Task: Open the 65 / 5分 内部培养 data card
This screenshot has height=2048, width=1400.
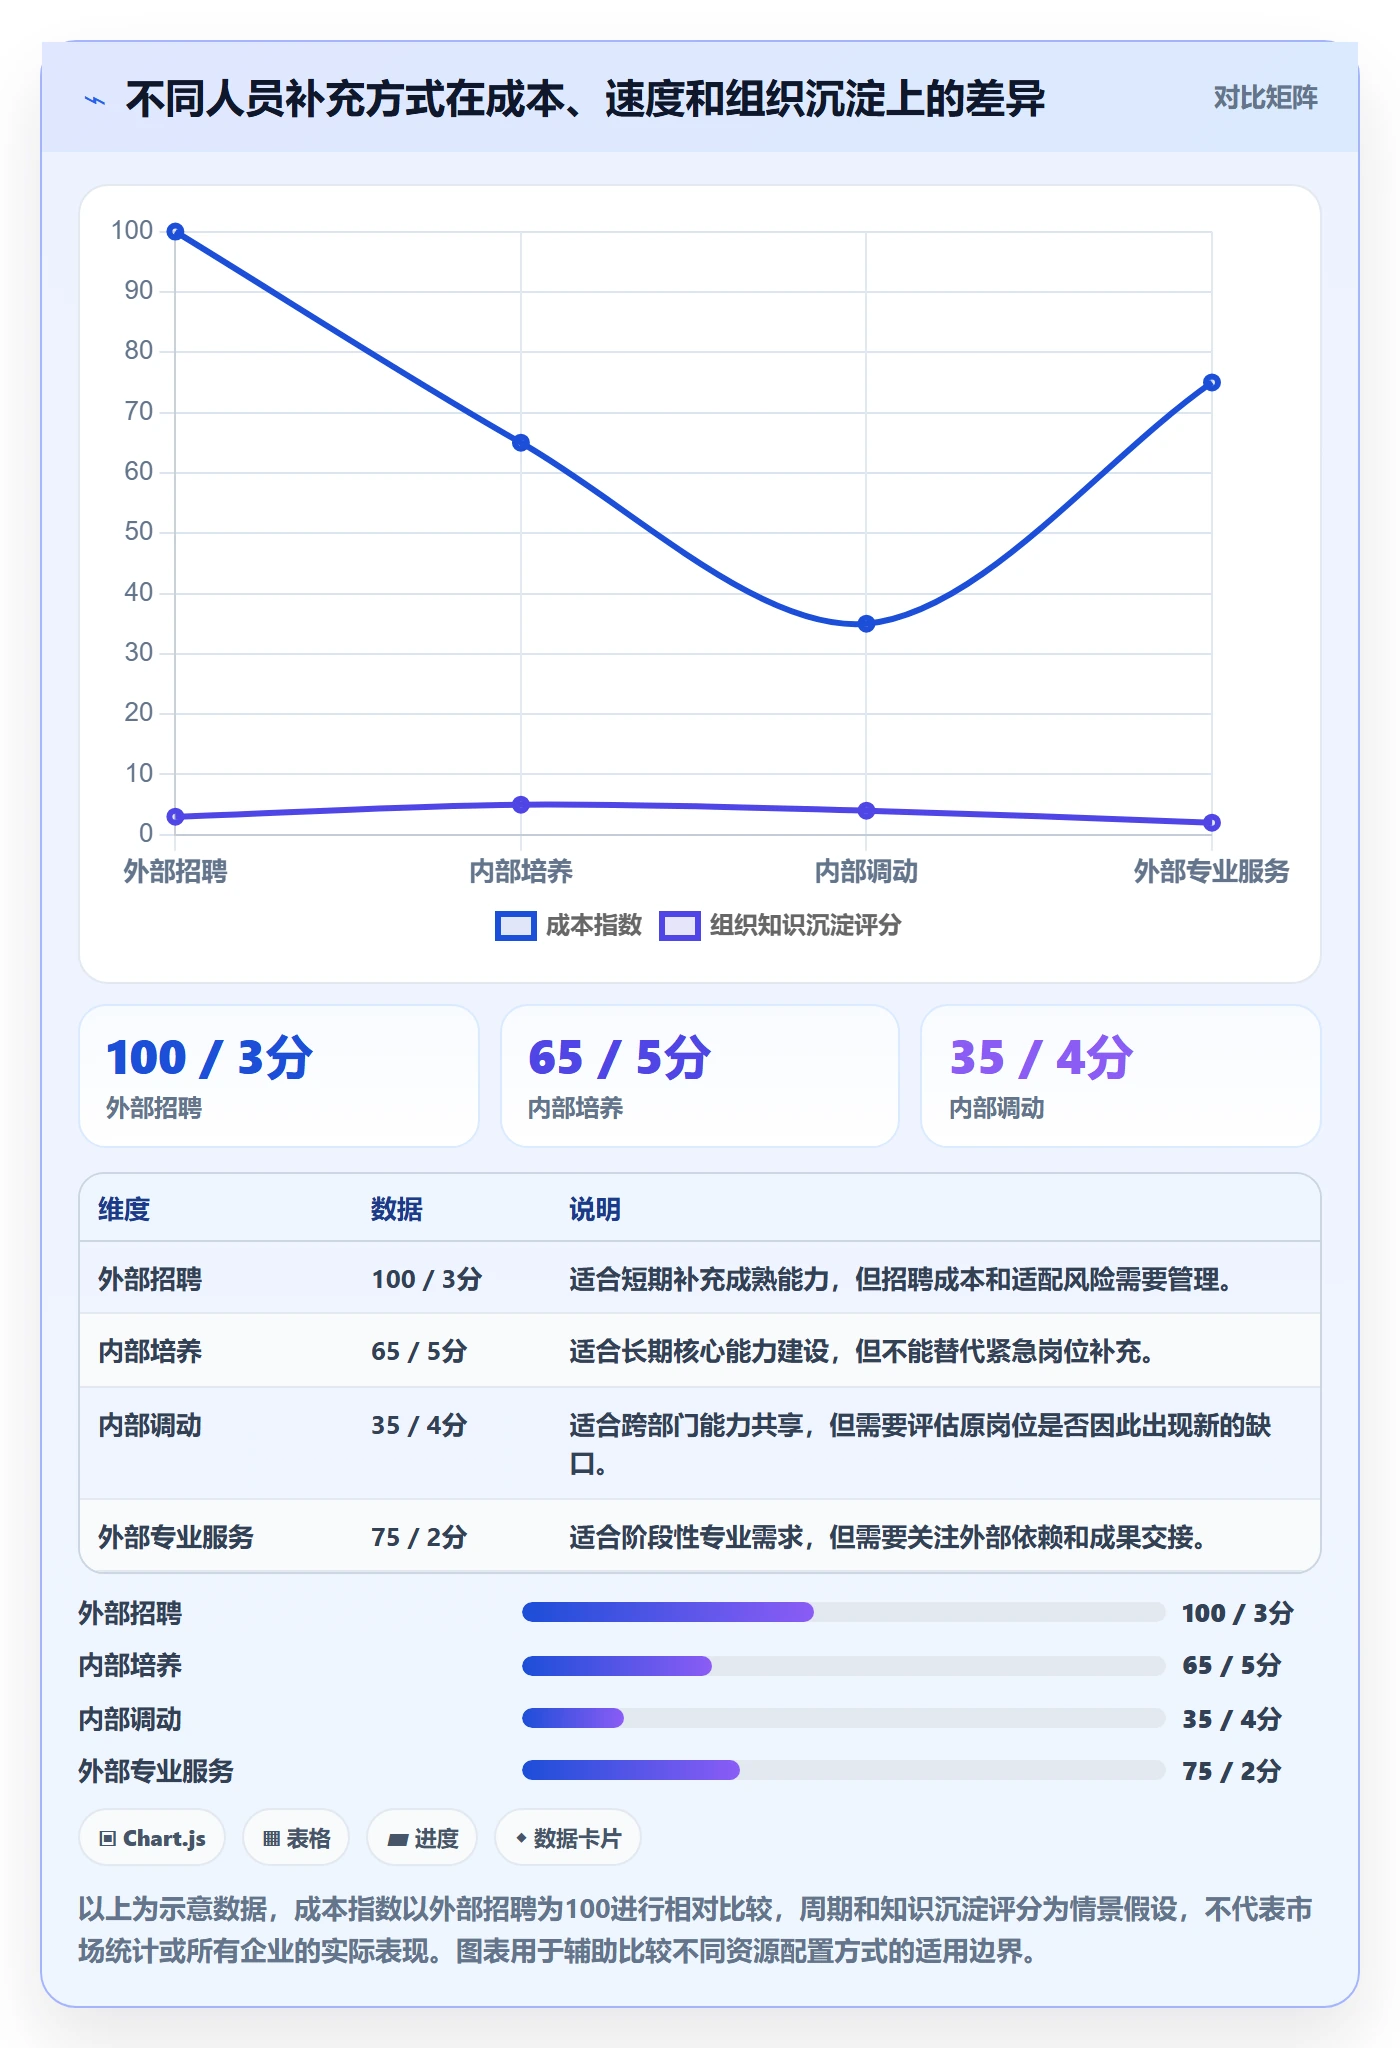Action: (x=700, y=1076)
